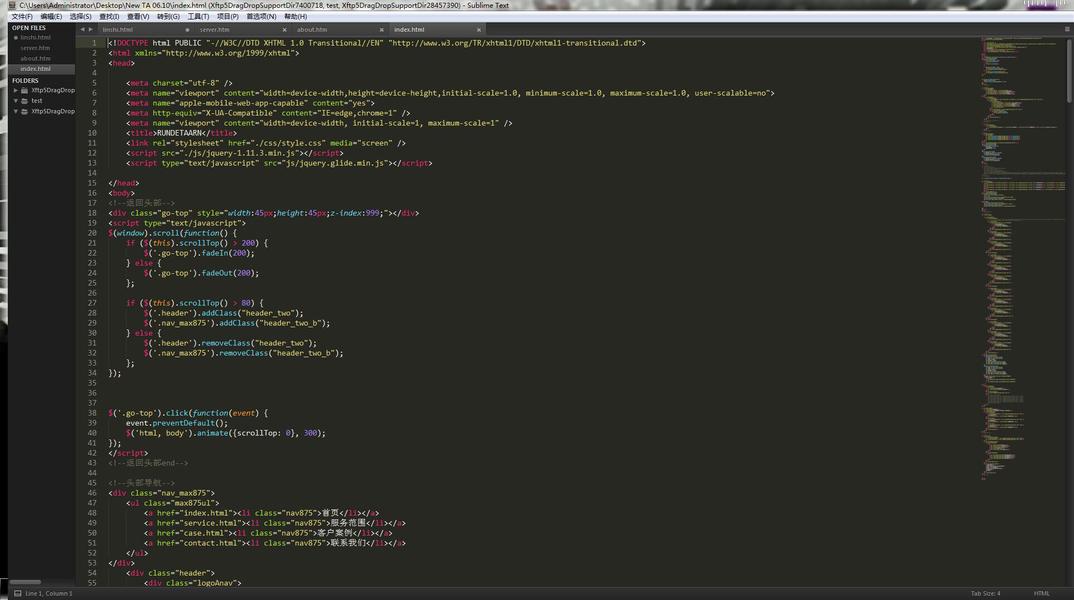Click "contact.html" href on line 51
This screenshot has height=600, width=1074.
[x=210, y=543]
